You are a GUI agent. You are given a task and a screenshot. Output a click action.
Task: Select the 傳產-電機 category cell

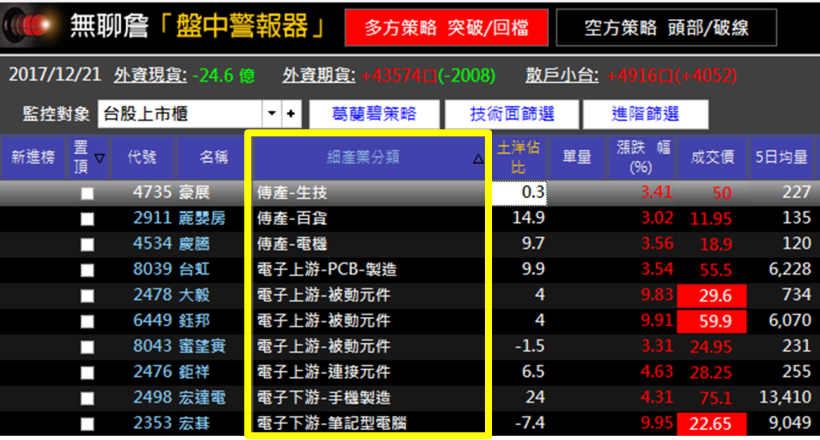(x=368, y=244)
